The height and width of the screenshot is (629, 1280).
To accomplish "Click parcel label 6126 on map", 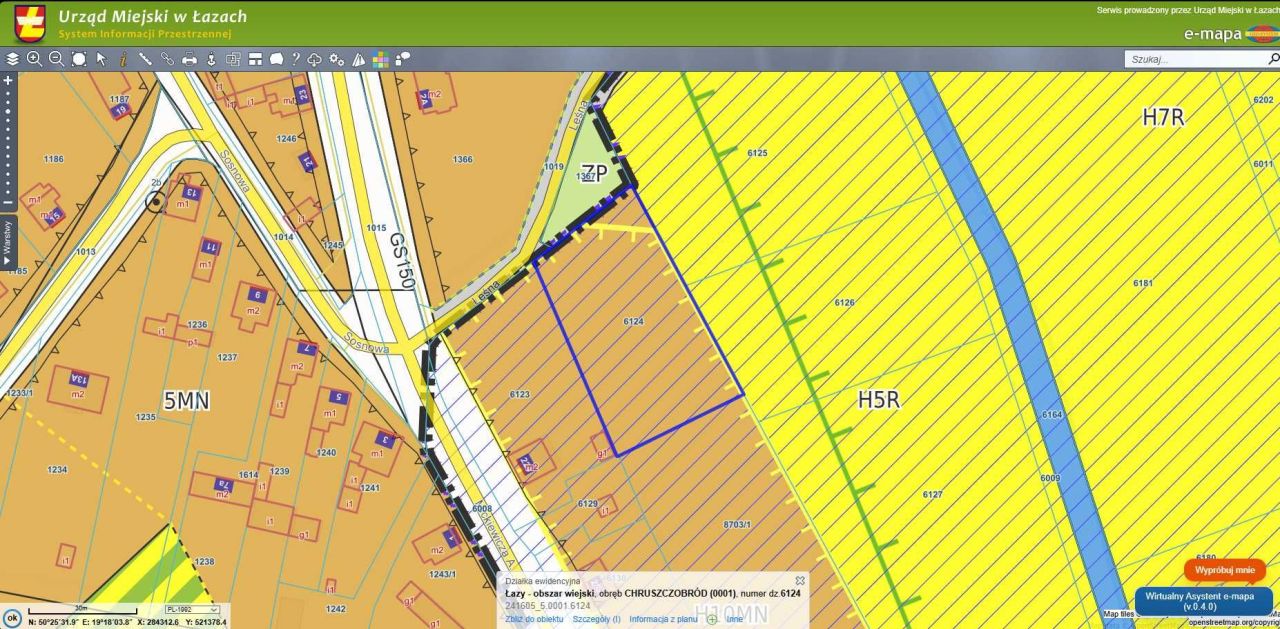I will 845,302.
